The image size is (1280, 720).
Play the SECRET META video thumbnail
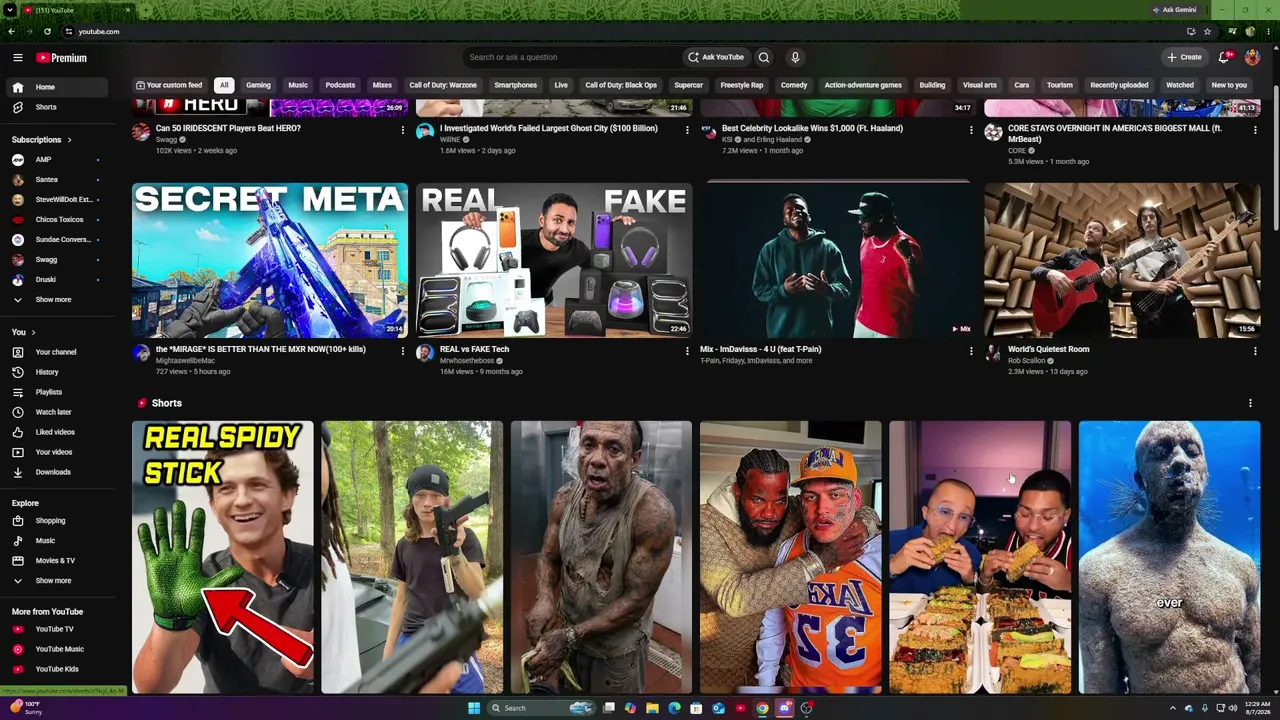pos(270,260)
